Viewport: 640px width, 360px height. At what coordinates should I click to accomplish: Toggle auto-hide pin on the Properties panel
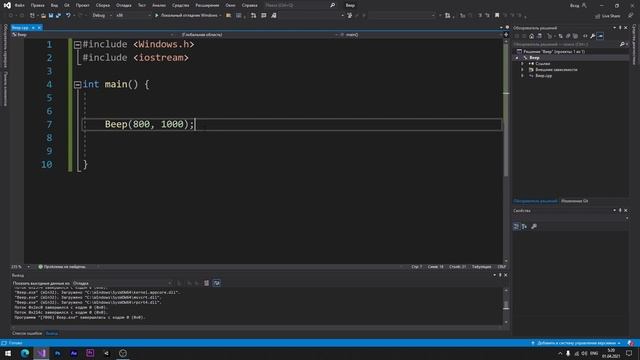(x=620, y=210)
